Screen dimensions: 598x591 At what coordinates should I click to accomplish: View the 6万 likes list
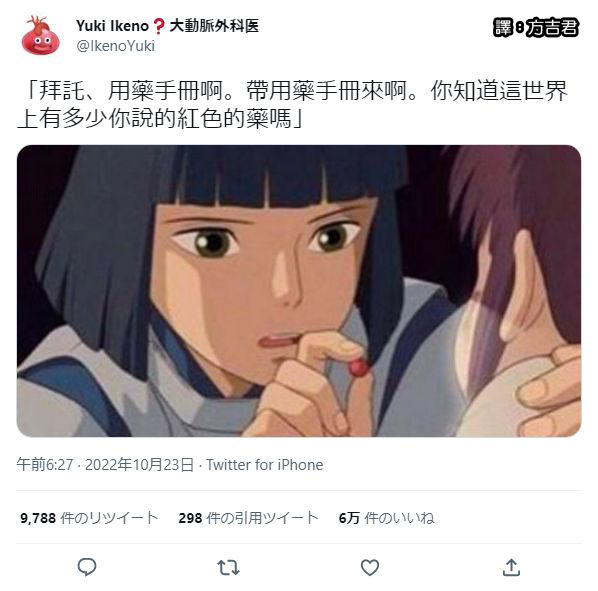(386, 518)
